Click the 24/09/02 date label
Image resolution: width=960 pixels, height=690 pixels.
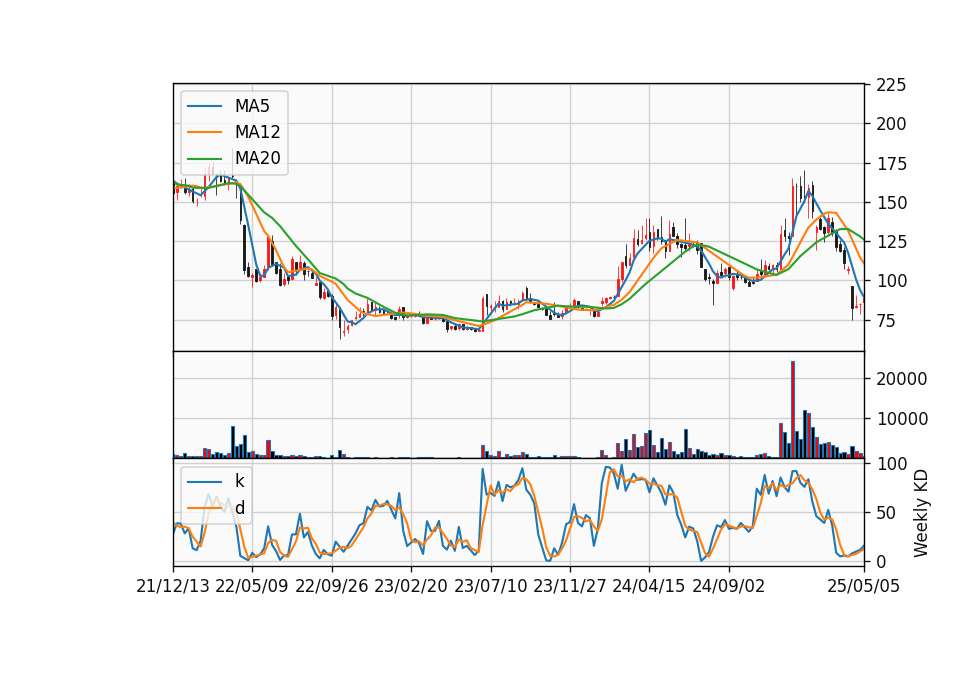click(729, 586)
